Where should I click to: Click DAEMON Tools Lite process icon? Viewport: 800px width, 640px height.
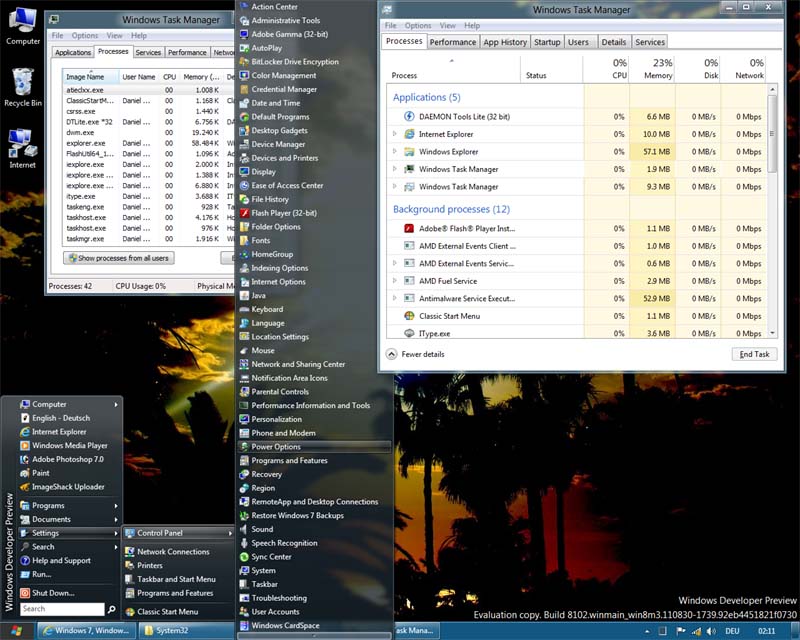[409, 116]
